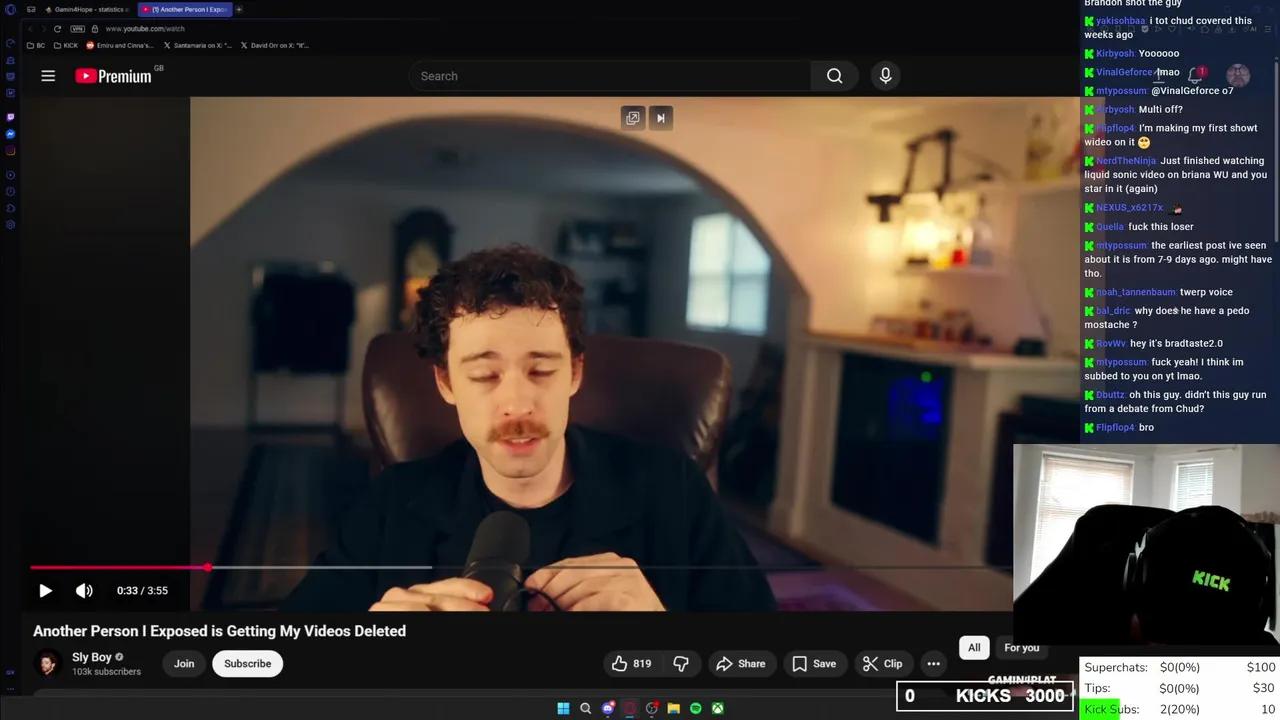Image resolution: width=1280 pixels, height=720 pixels.
Task: Skip to next video icon atop player
Action: [660, 118]
